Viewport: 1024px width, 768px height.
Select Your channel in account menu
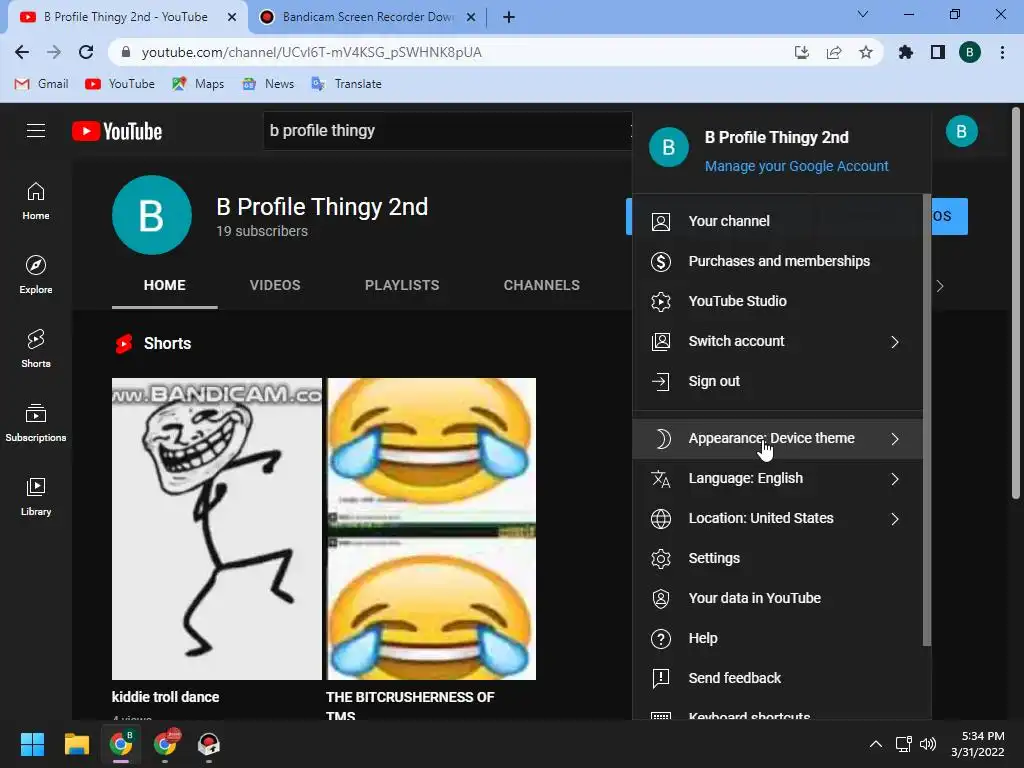pos(777,221)
